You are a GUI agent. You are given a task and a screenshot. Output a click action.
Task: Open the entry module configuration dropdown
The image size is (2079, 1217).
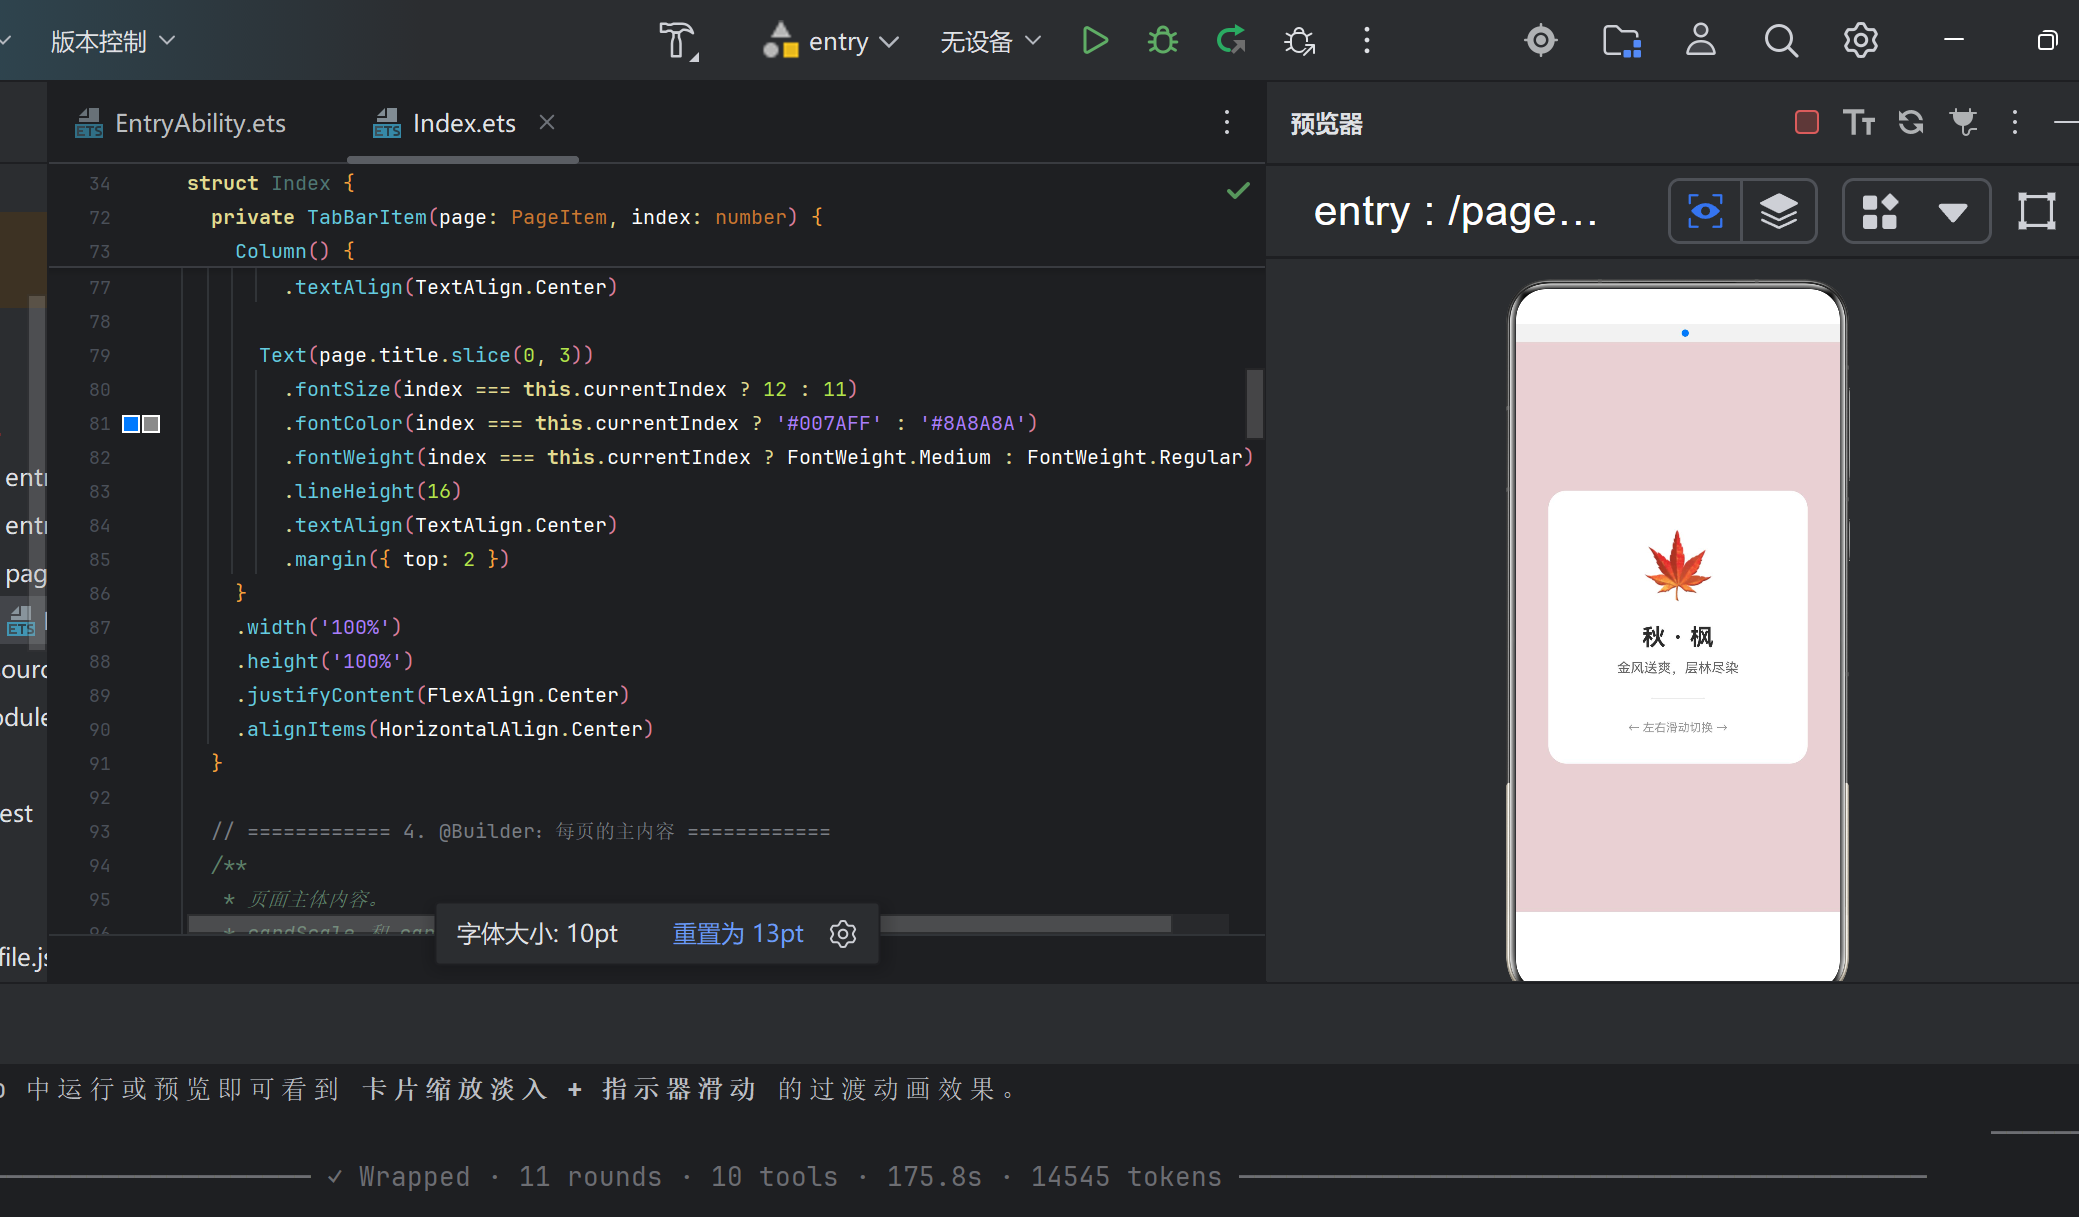pyautogui.click(x=831, y=41)
